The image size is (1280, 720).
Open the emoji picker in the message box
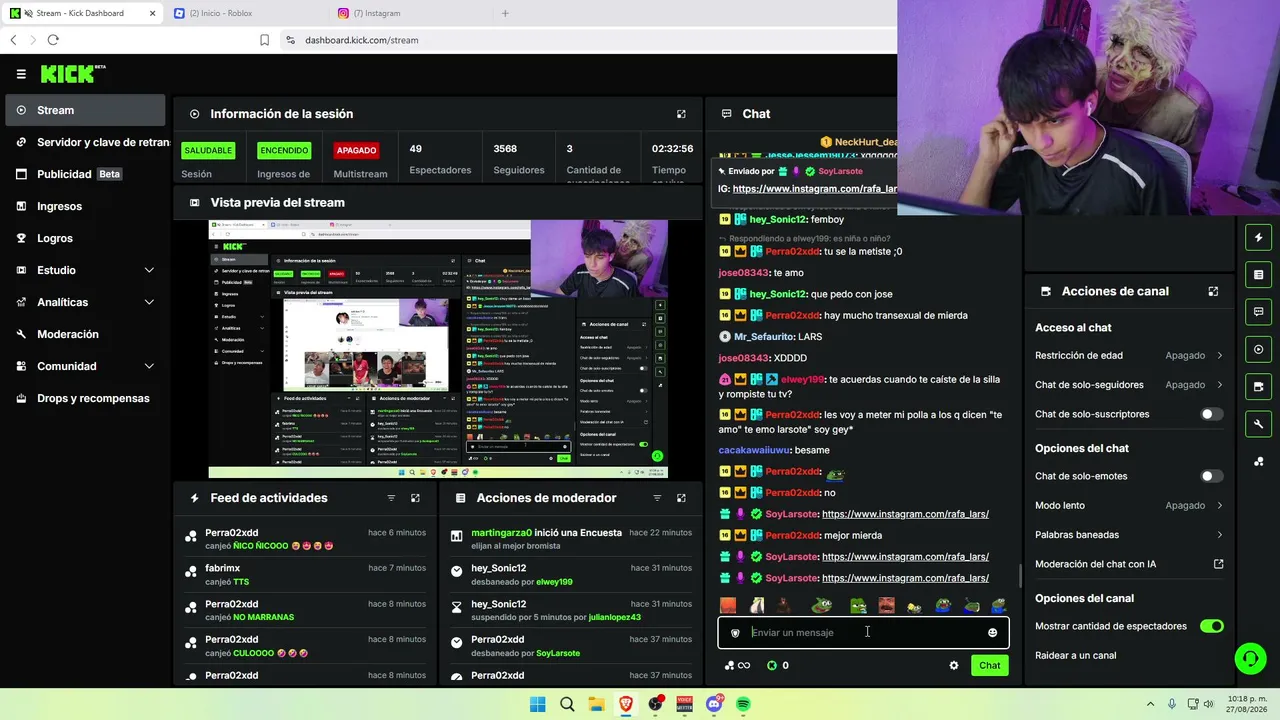point(992,632)
